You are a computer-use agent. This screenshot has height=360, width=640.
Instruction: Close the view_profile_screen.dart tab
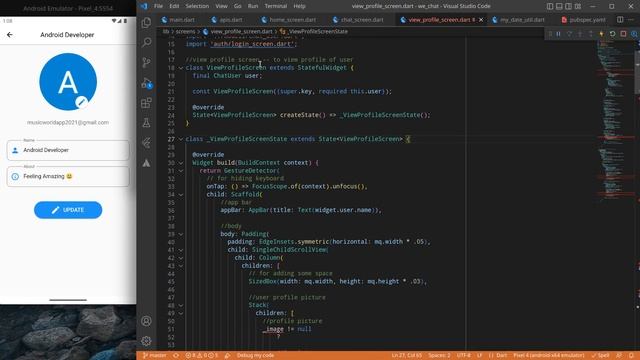481,20
